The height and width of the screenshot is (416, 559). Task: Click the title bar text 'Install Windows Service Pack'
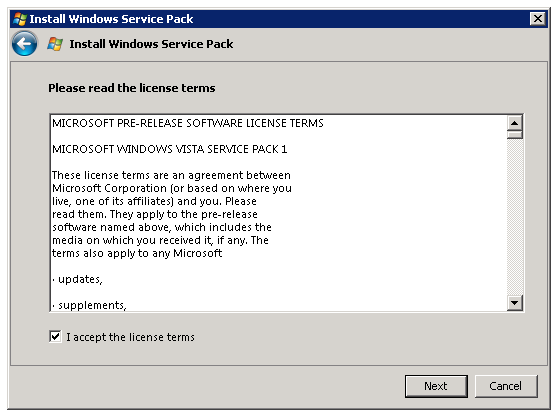(111, 19)
